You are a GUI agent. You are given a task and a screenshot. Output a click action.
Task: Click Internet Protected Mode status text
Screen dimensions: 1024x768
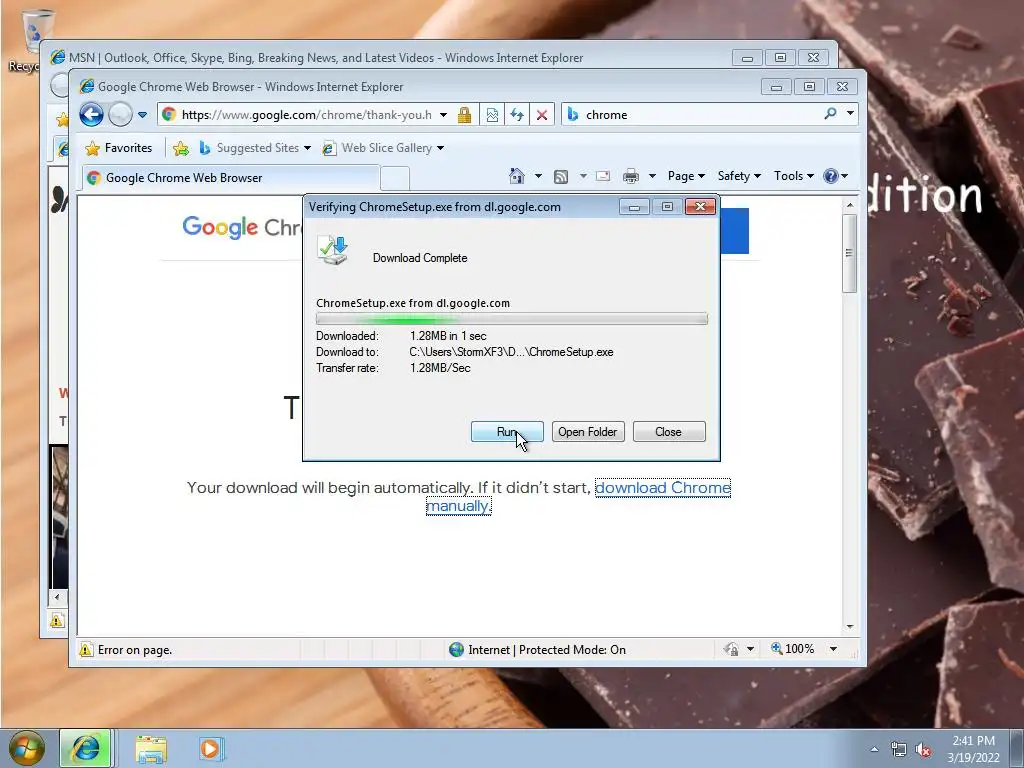[547, 650]
